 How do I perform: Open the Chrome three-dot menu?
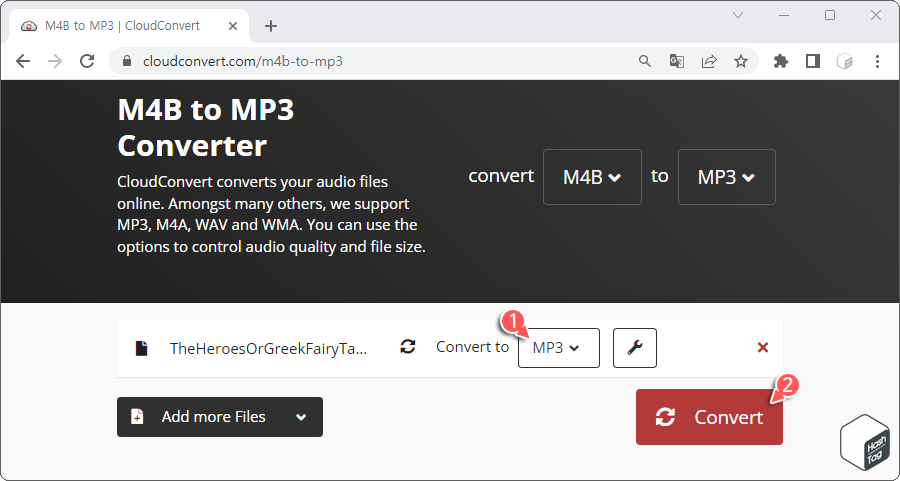(877, 61)
